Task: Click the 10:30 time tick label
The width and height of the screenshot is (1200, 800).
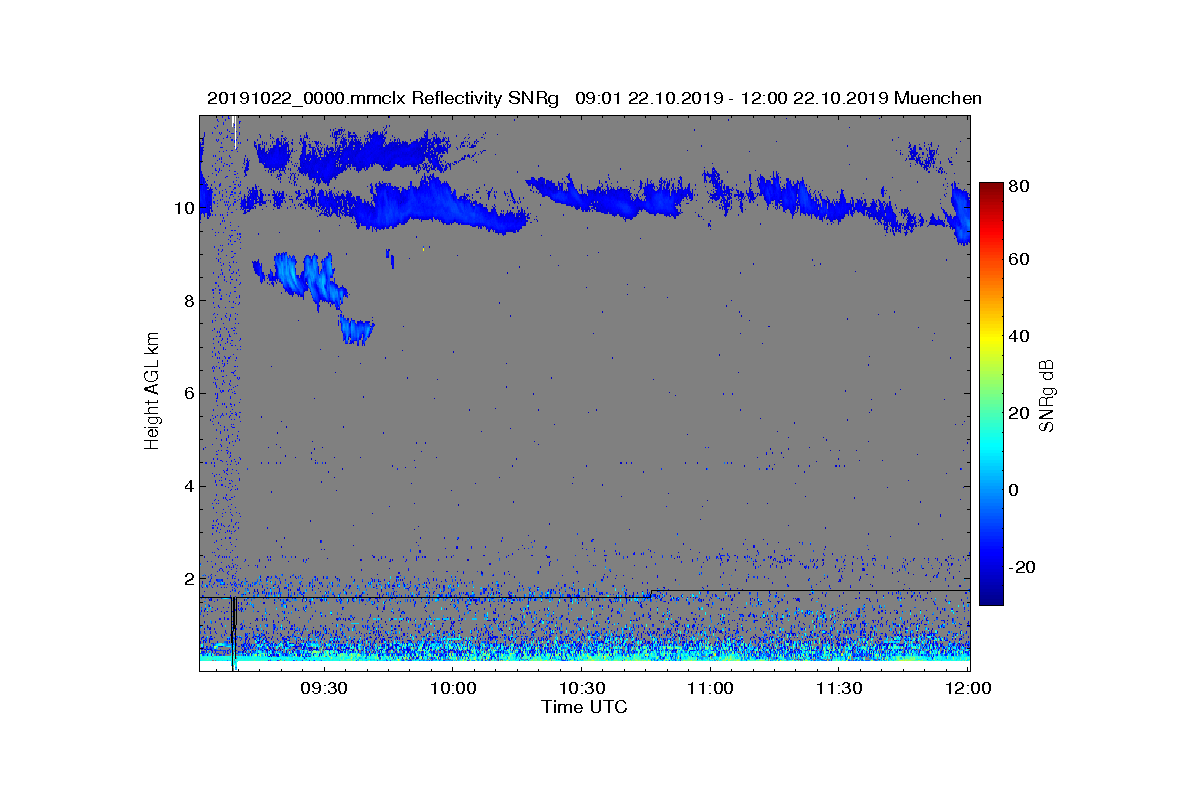Action: pos(582,688)
